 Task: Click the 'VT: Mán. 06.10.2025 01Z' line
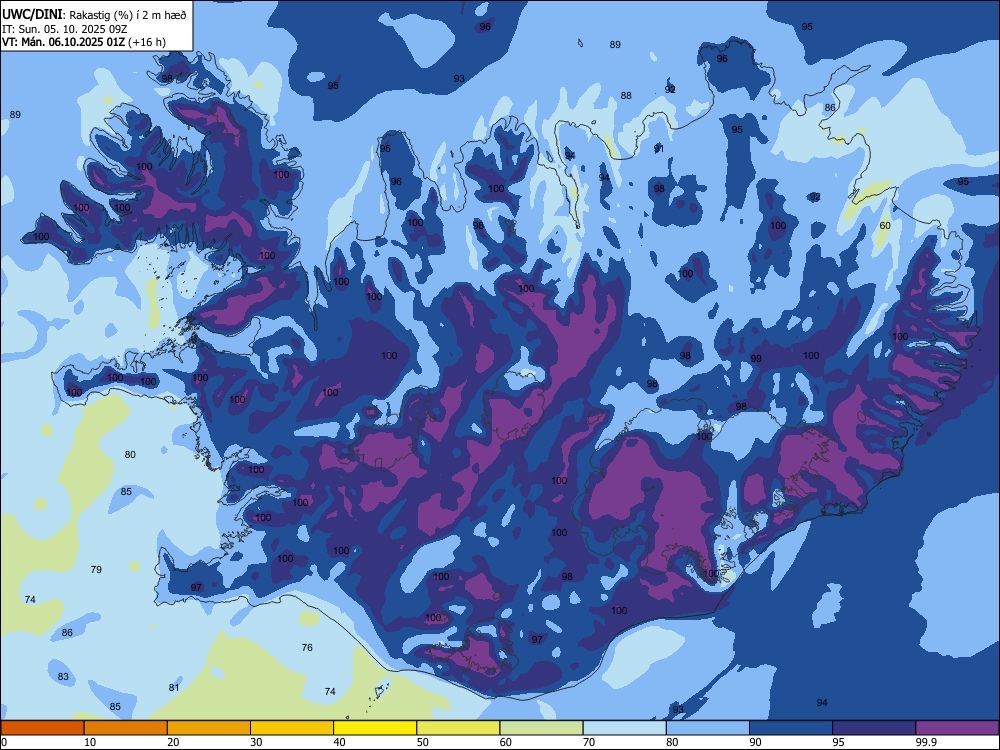(63, 42)
